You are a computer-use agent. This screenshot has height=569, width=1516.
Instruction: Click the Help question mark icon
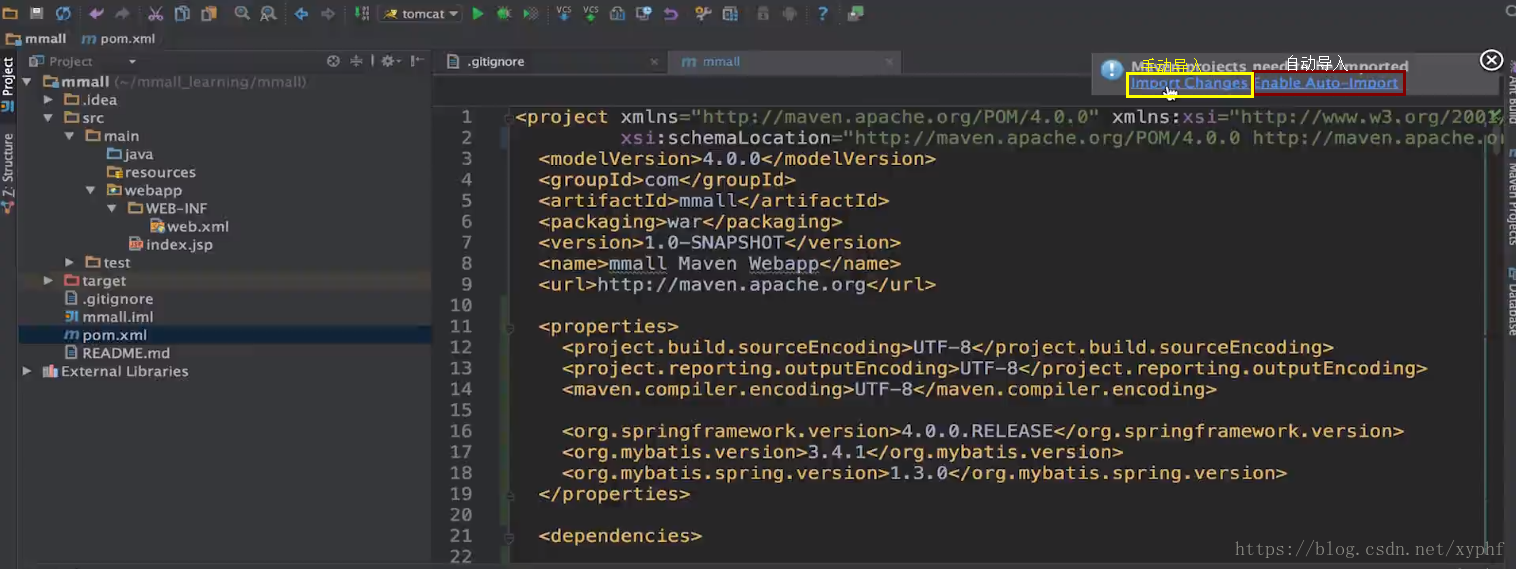tap(823, 14)
